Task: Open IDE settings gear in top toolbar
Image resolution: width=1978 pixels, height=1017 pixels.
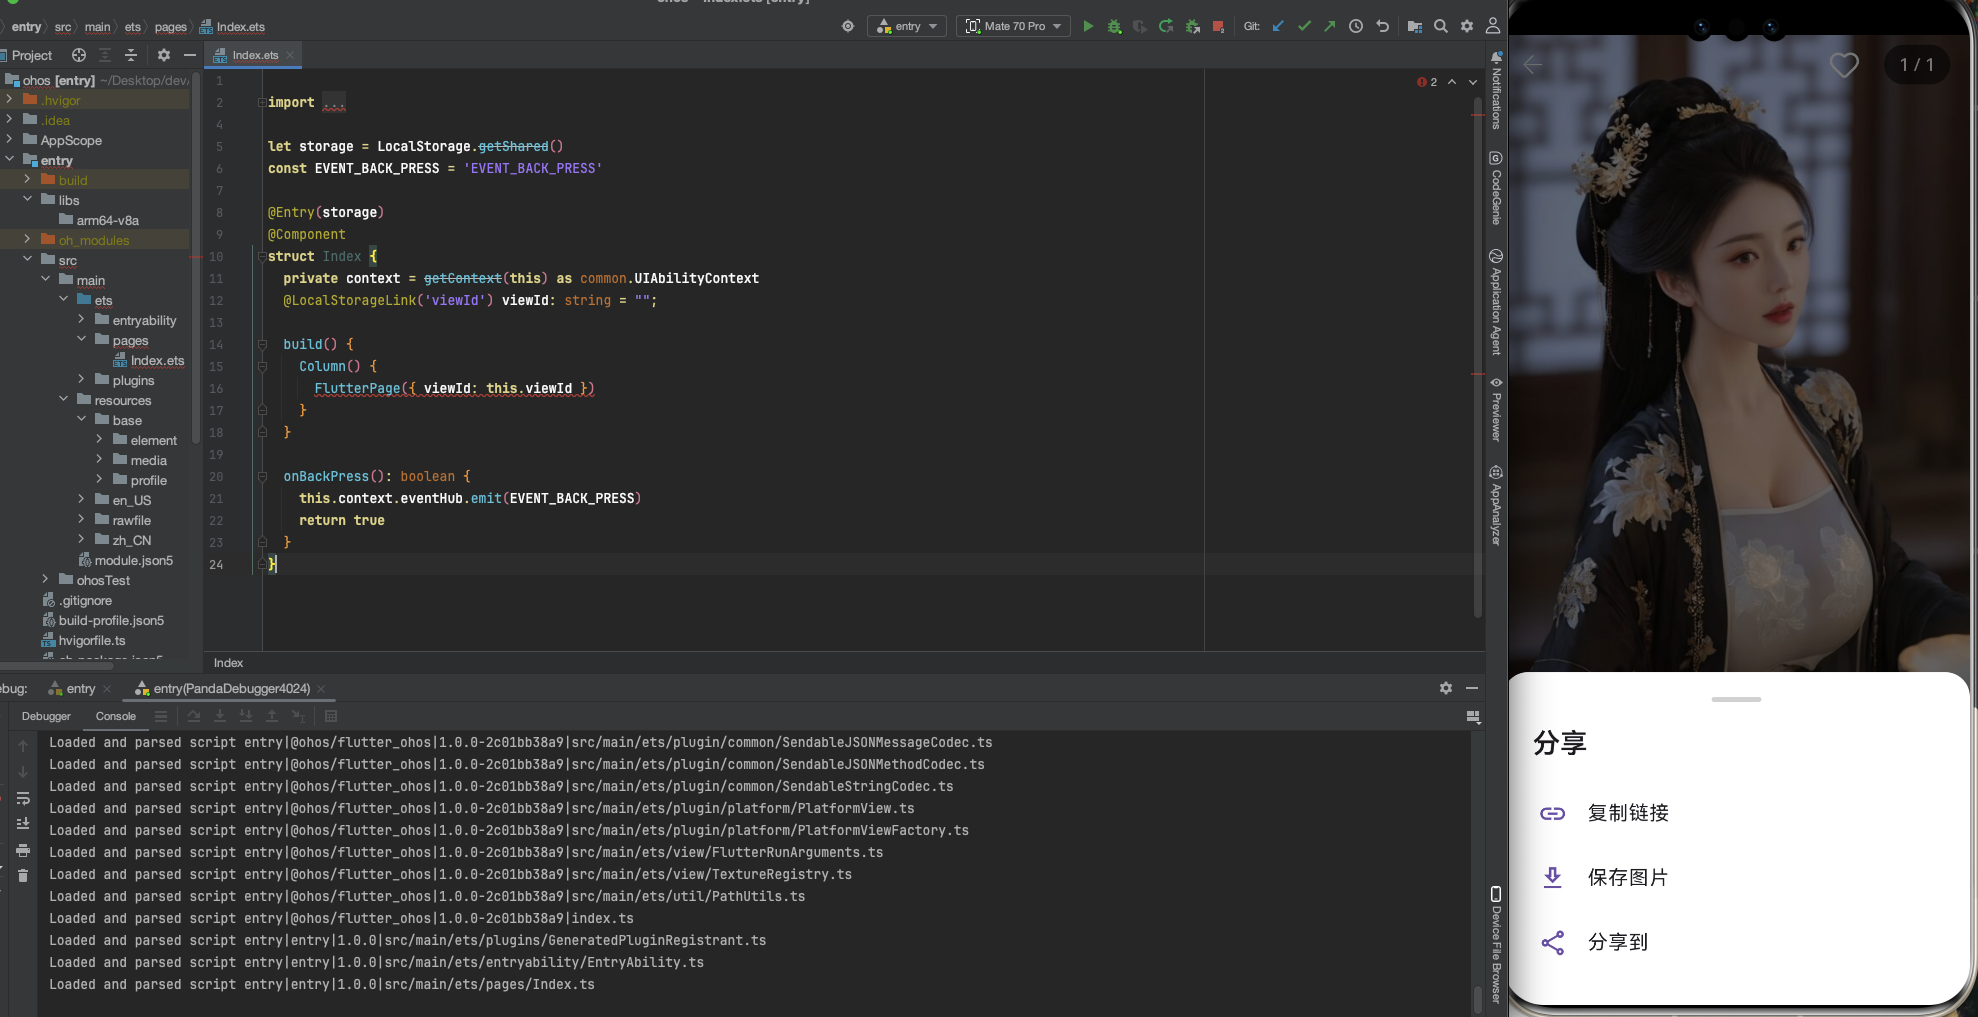Action: [1467, 26]
